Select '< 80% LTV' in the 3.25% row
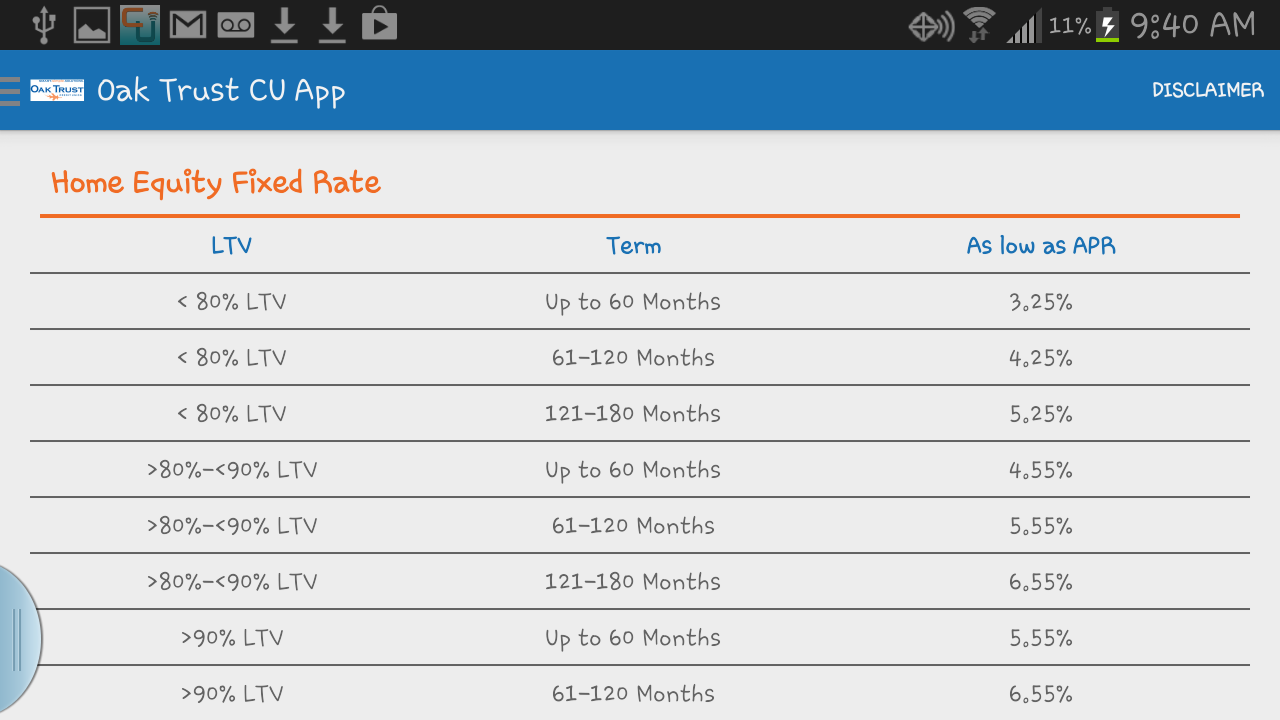The width and height of the screenshot is (1280, 720). click(x=232, y=302)
